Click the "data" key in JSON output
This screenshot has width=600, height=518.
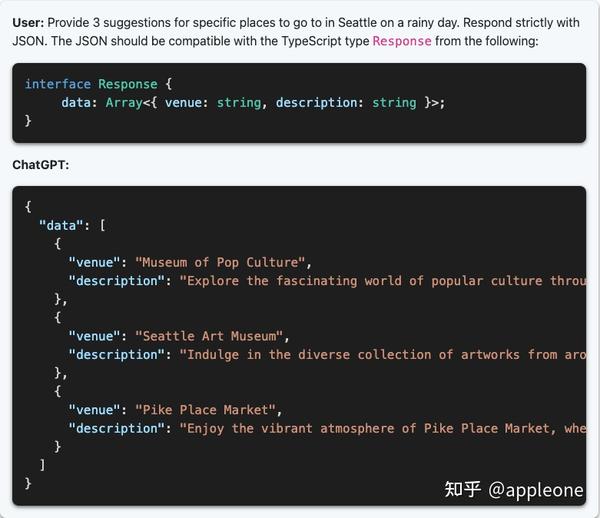[61, 225]
